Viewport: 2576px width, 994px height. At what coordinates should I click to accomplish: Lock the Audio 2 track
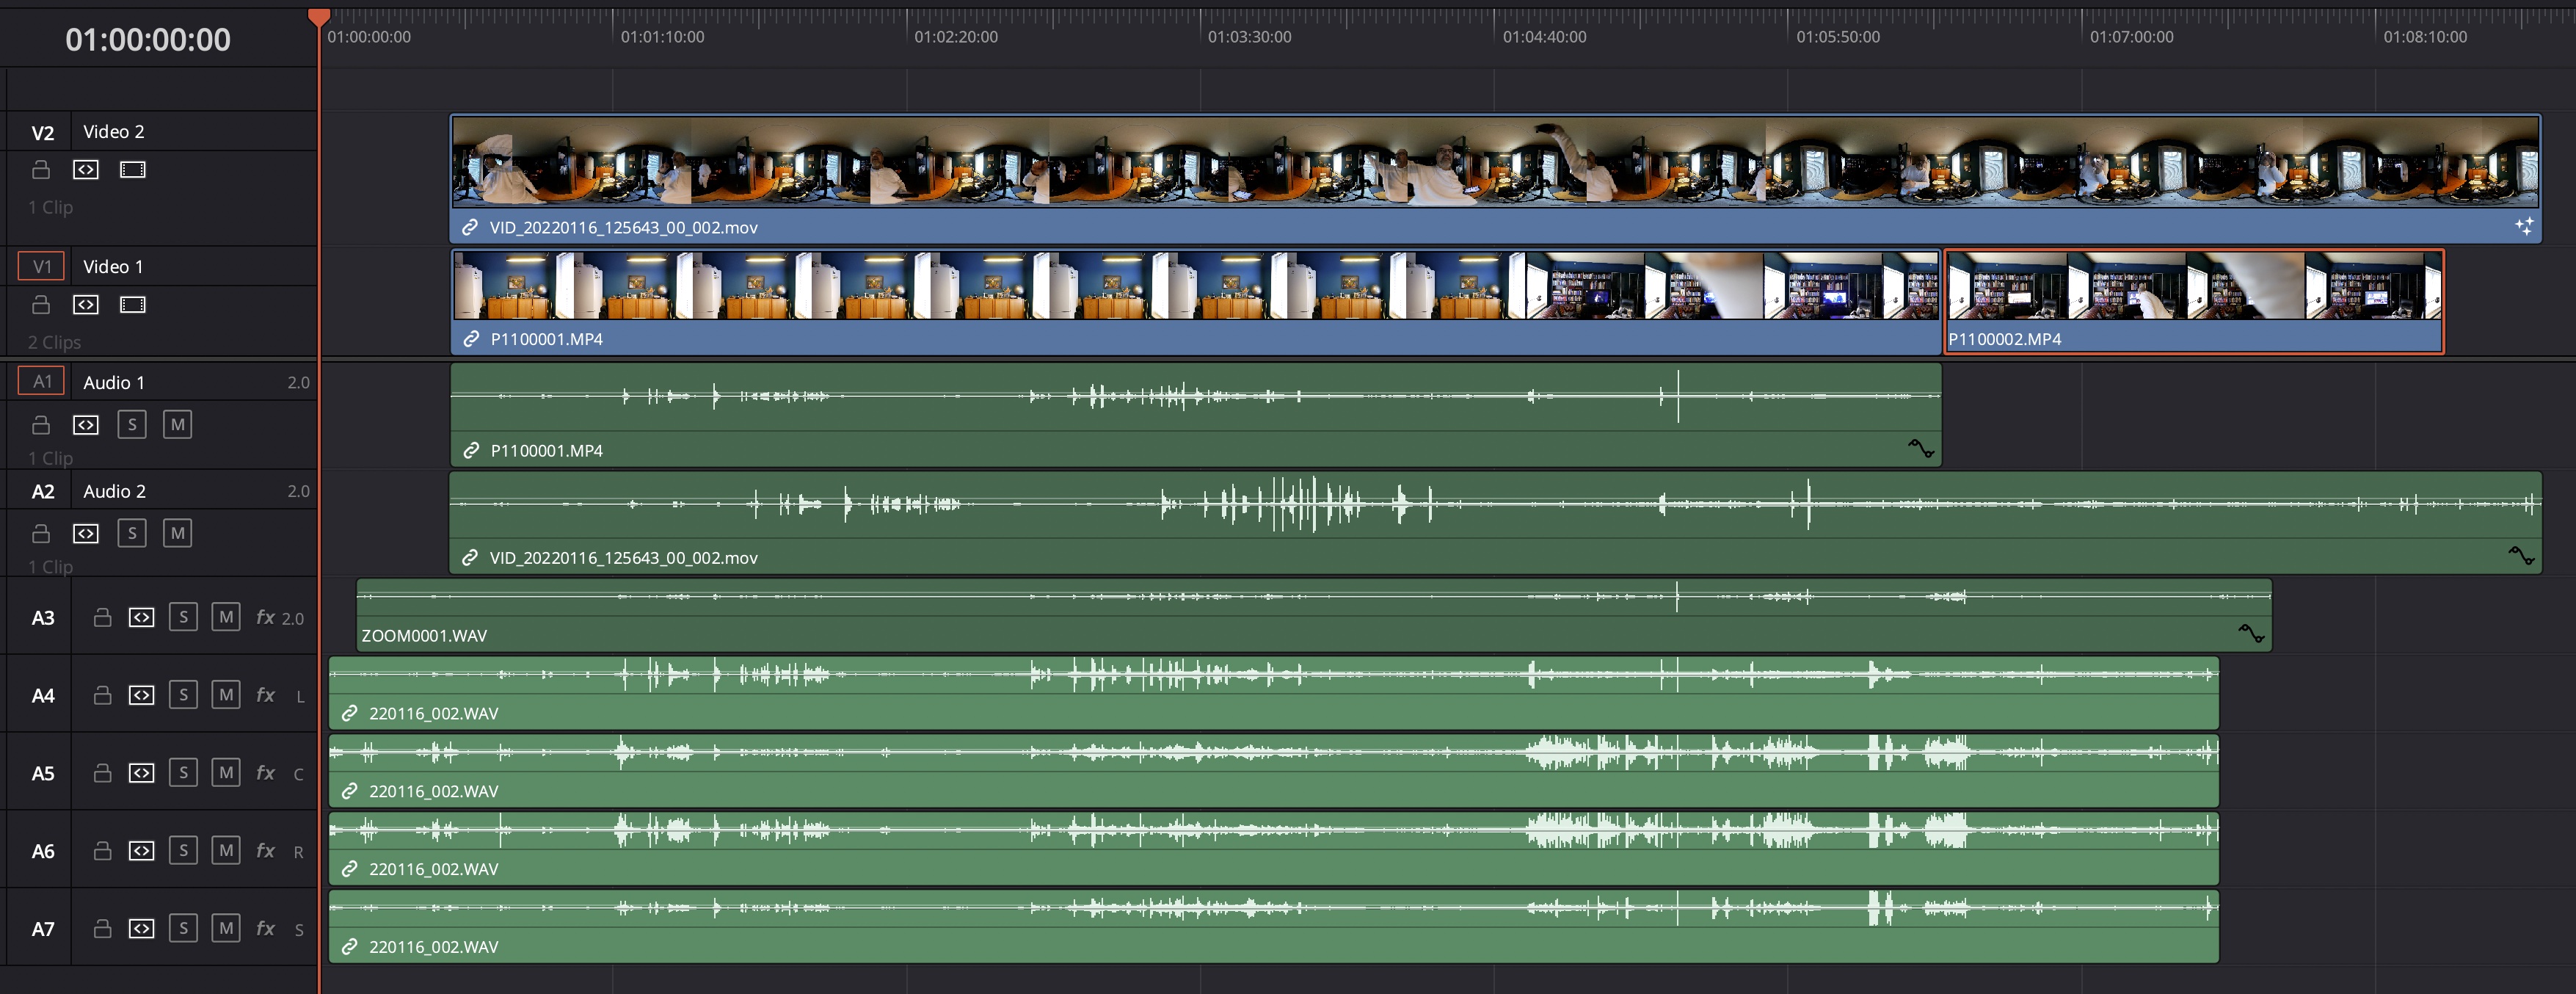[41, 534]
